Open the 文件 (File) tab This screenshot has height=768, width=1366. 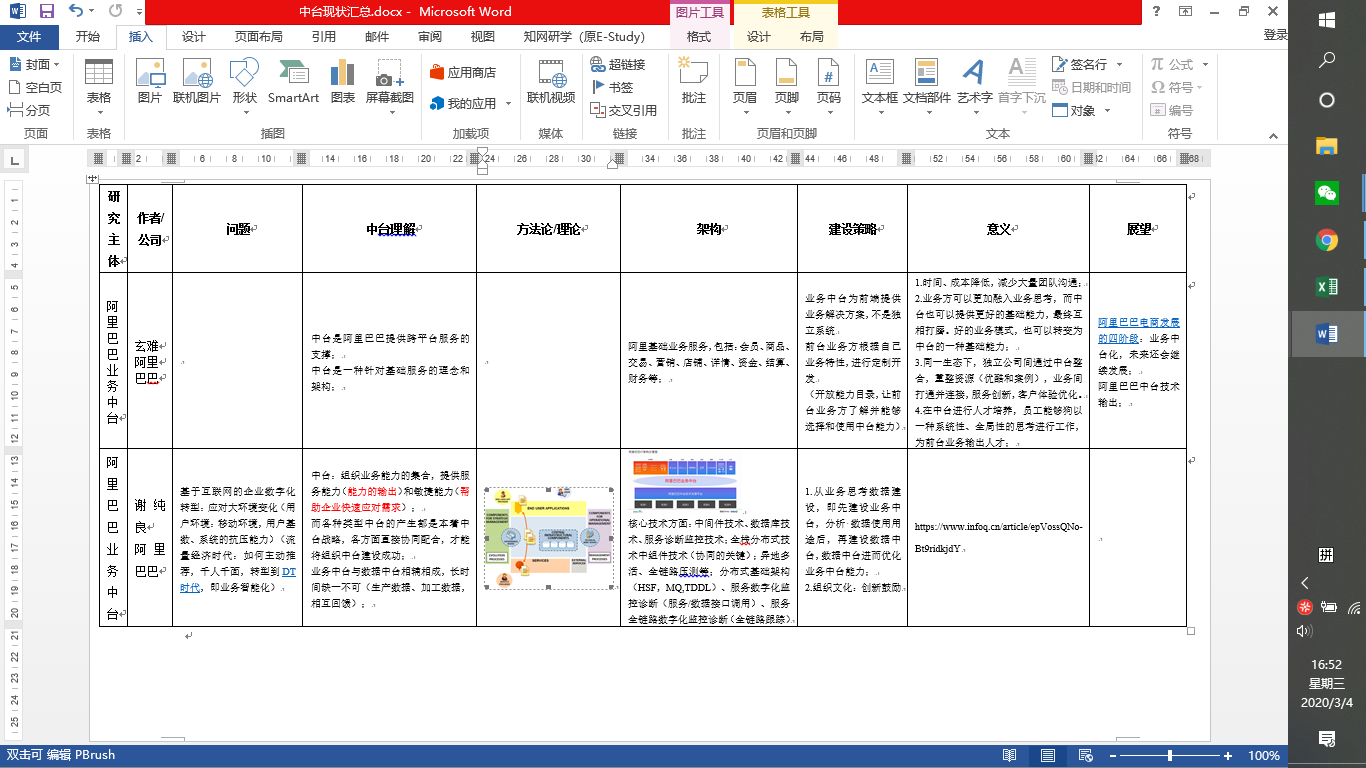click(29, 36)
